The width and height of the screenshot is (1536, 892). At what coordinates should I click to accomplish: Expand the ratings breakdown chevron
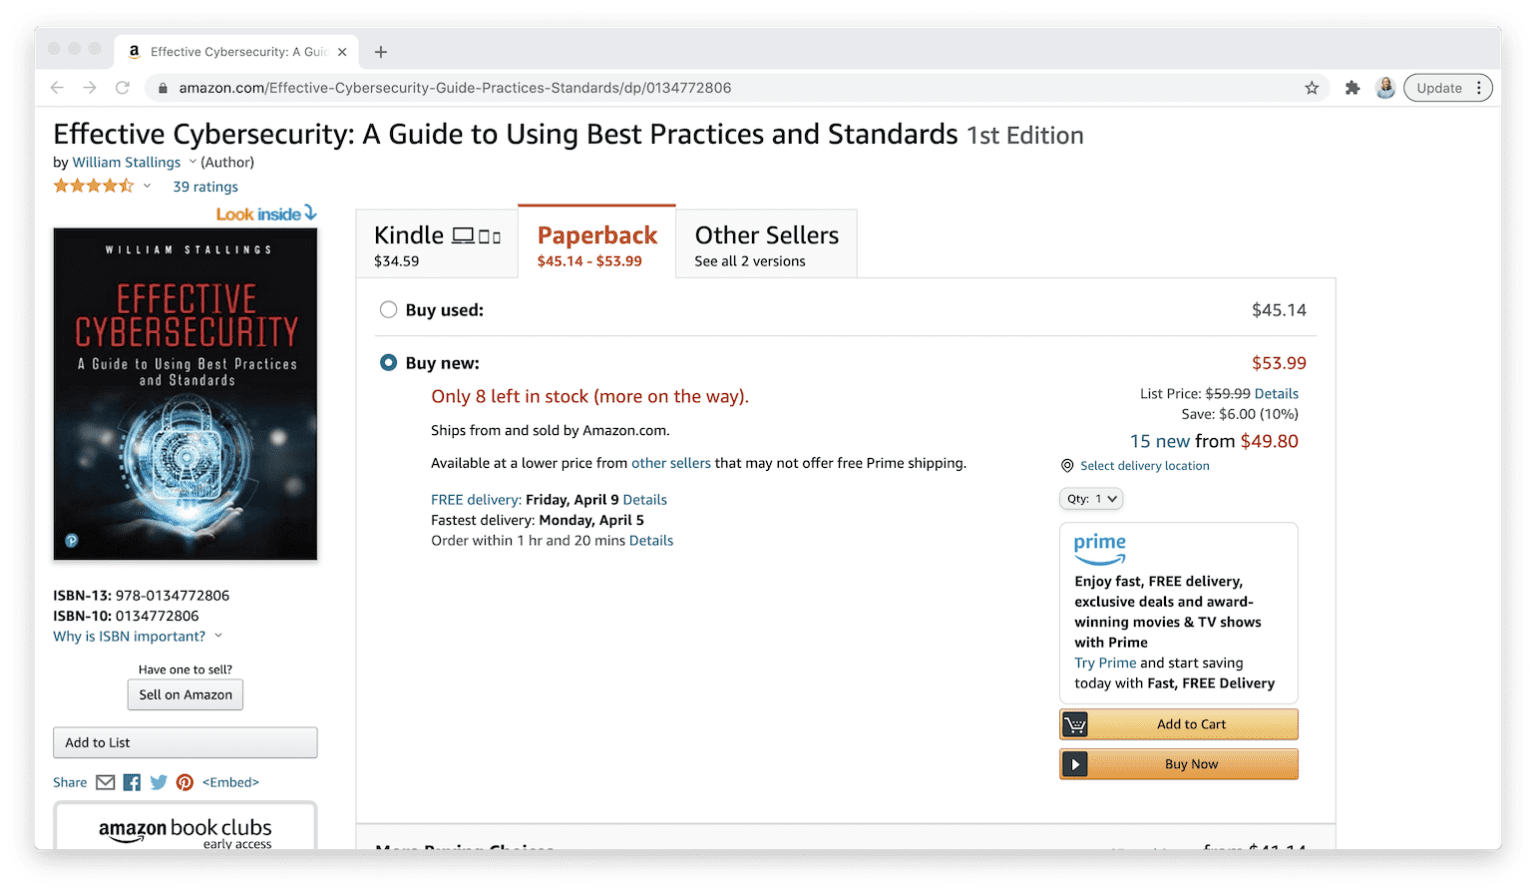(146, 185)
